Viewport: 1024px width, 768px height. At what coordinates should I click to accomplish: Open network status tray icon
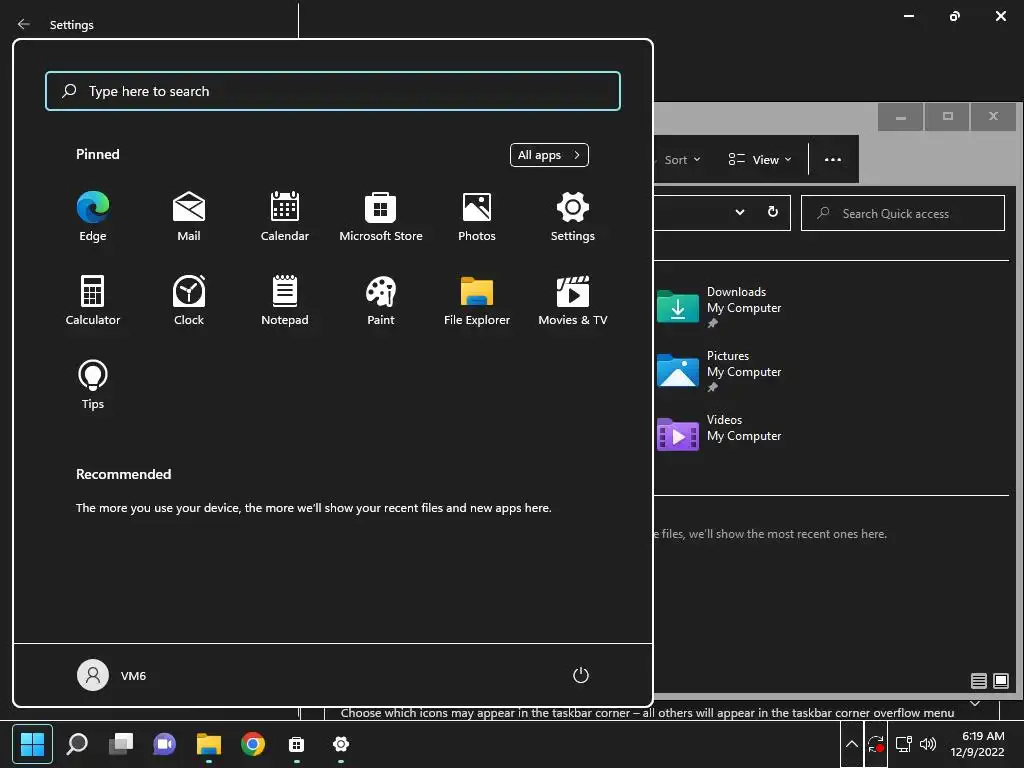coord(903,744)
